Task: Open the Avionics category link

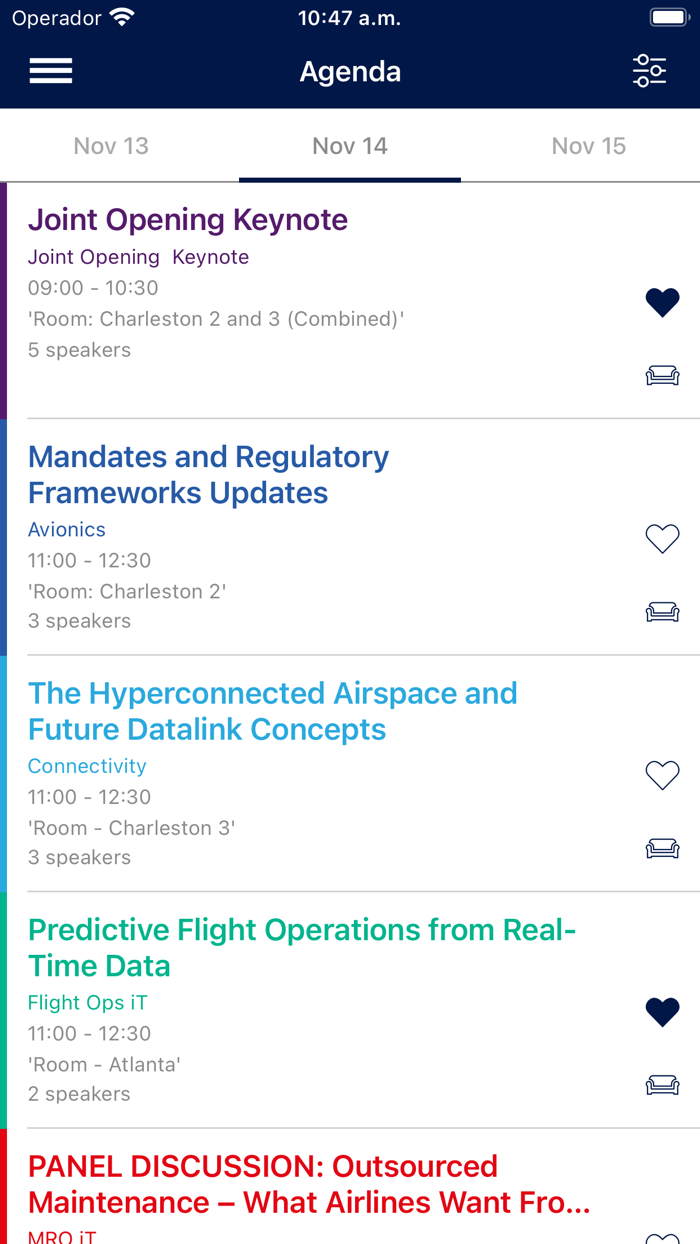Action: tap(67, 529)
